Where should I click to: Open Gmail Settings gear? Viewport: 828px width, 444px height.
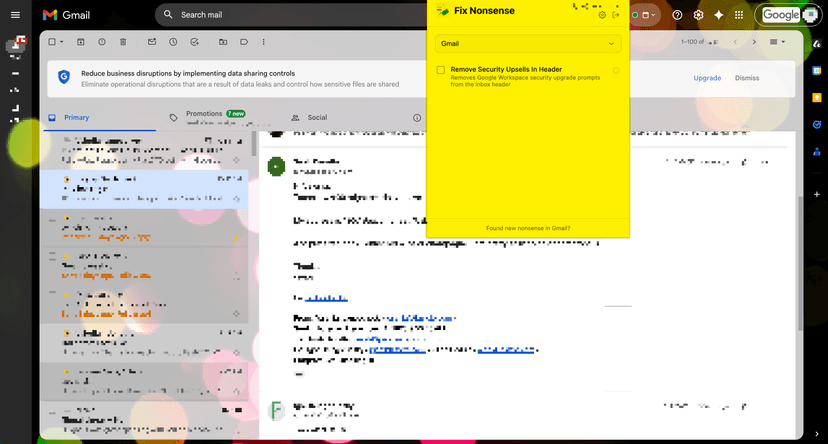click(x=698, y=15)
